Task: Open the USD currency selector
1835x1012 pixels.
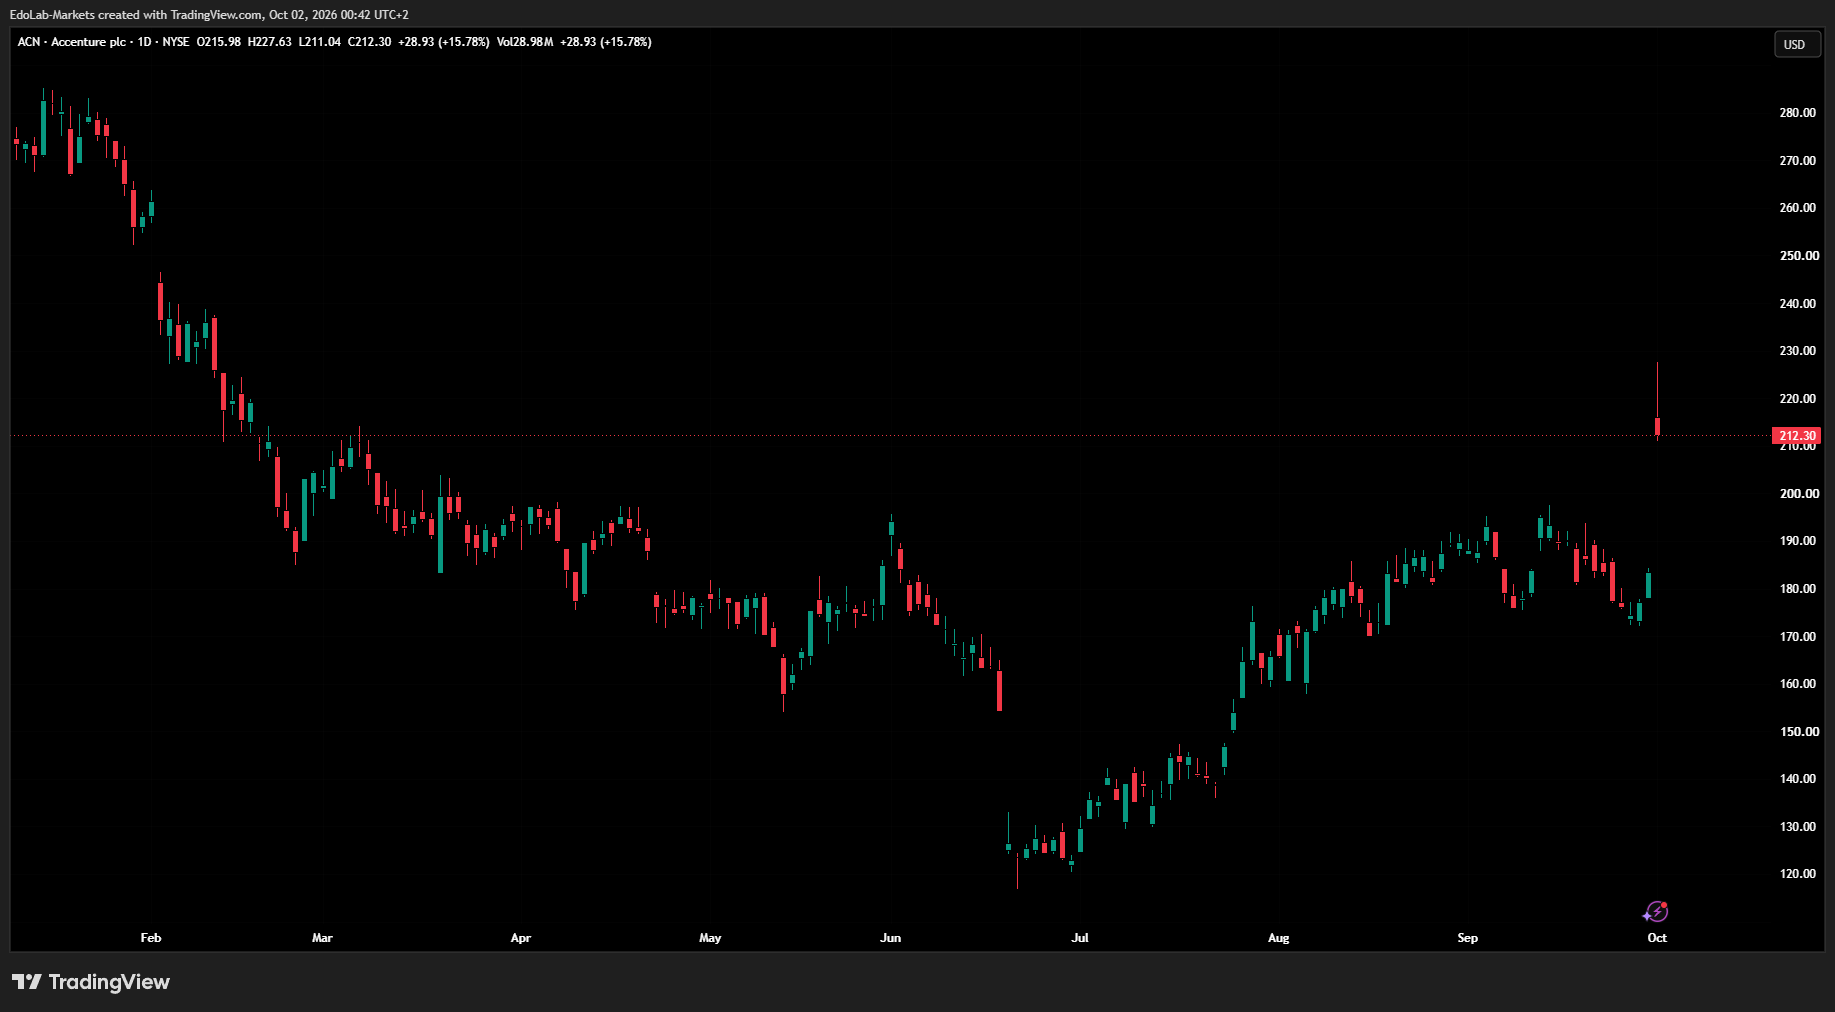Action: (1796, 44)
